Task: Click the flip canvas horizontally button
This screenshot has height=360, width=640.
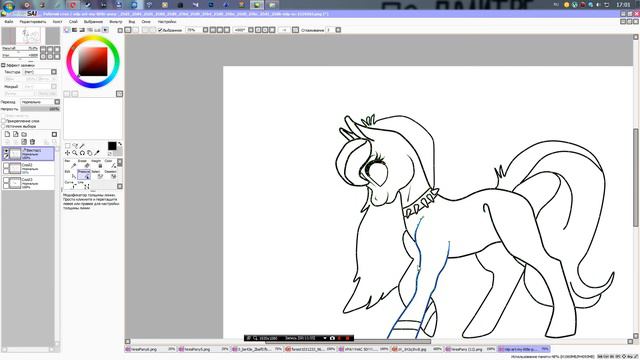Action: point(295,30)
